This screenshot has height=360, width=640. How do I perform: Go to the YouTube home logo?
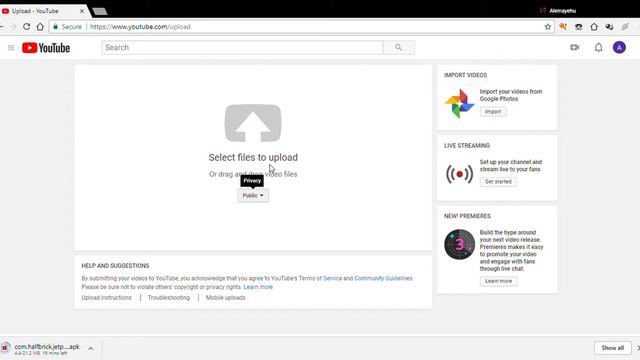click(x=46, y=48)
